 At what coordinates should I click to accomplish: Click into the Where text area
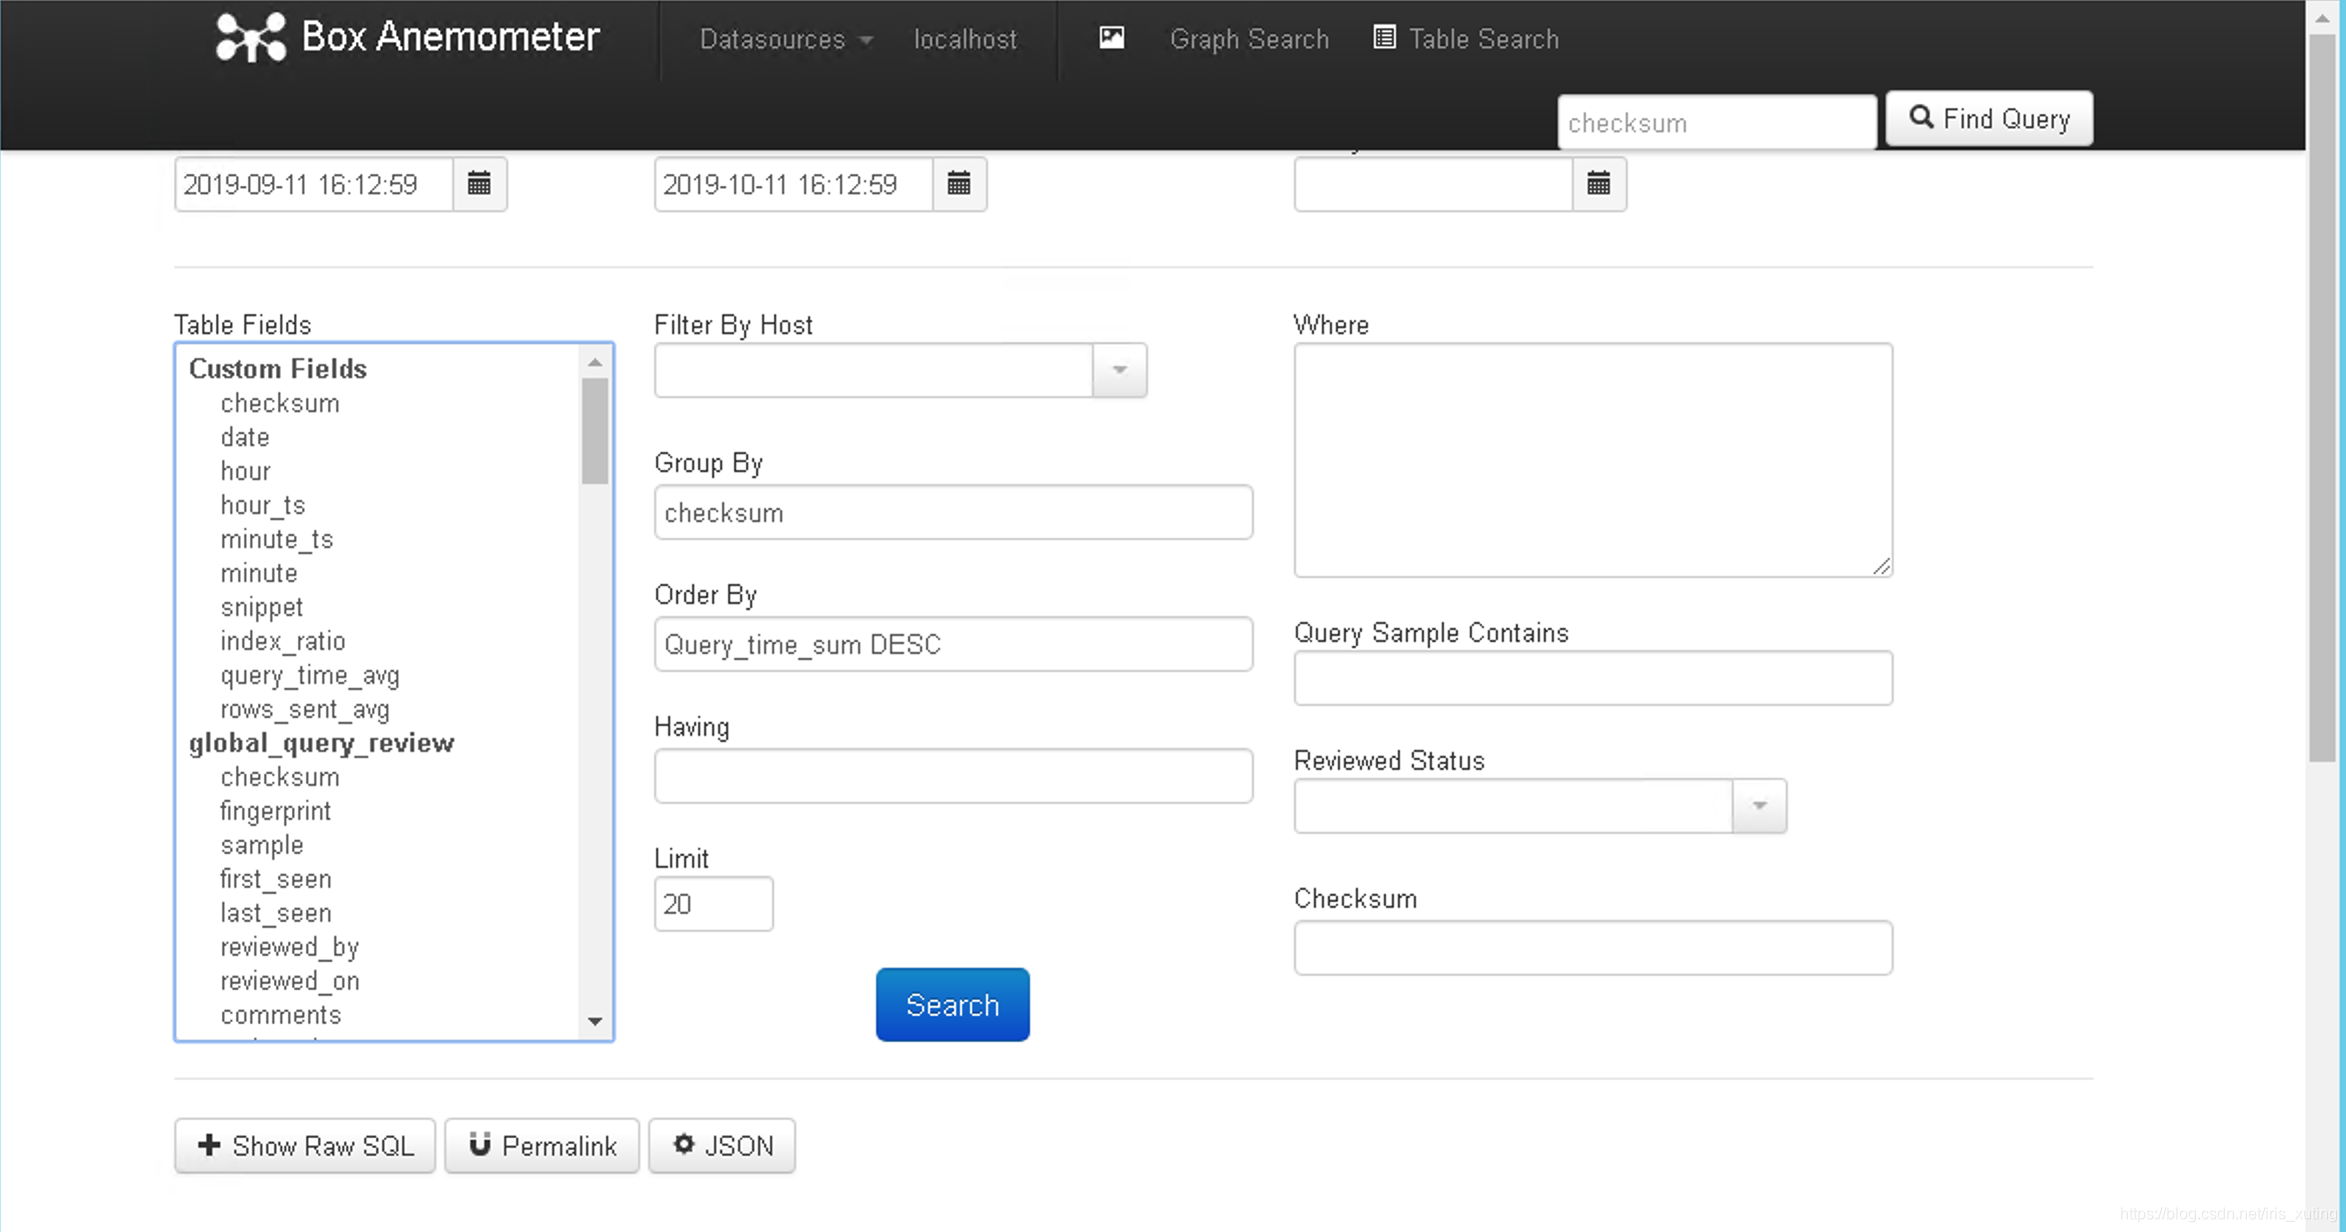1592,460
